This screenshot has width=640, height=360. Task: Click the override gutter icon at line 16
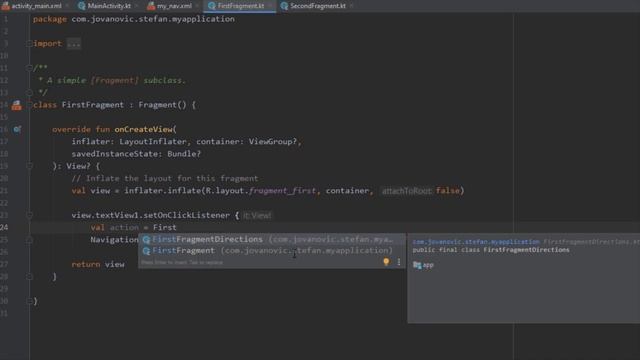[x=17, y=129]
